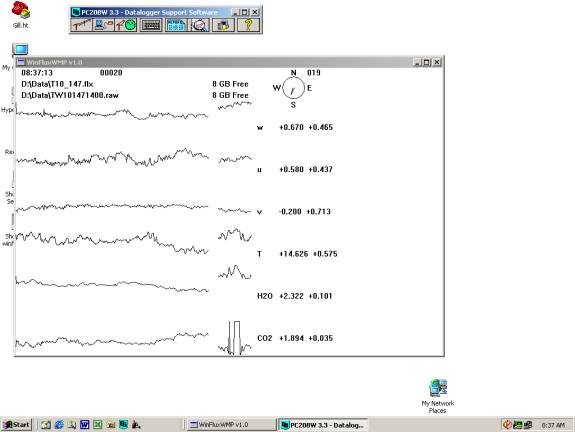Image resolution: width=575 pixels, height=432 pixels.
Task: Click the H2O channel label
Action: coord(265,296)
